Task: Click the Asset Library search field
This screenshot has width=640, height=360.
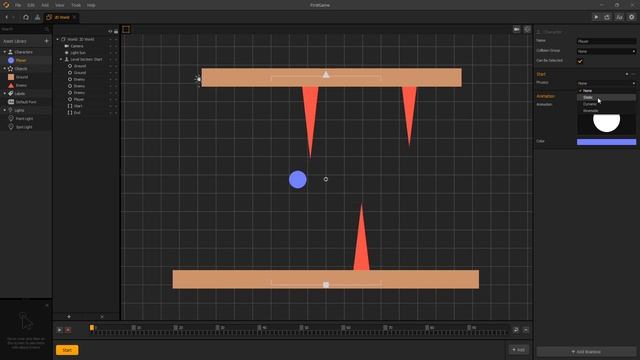Action: click(x=24, y=29)
